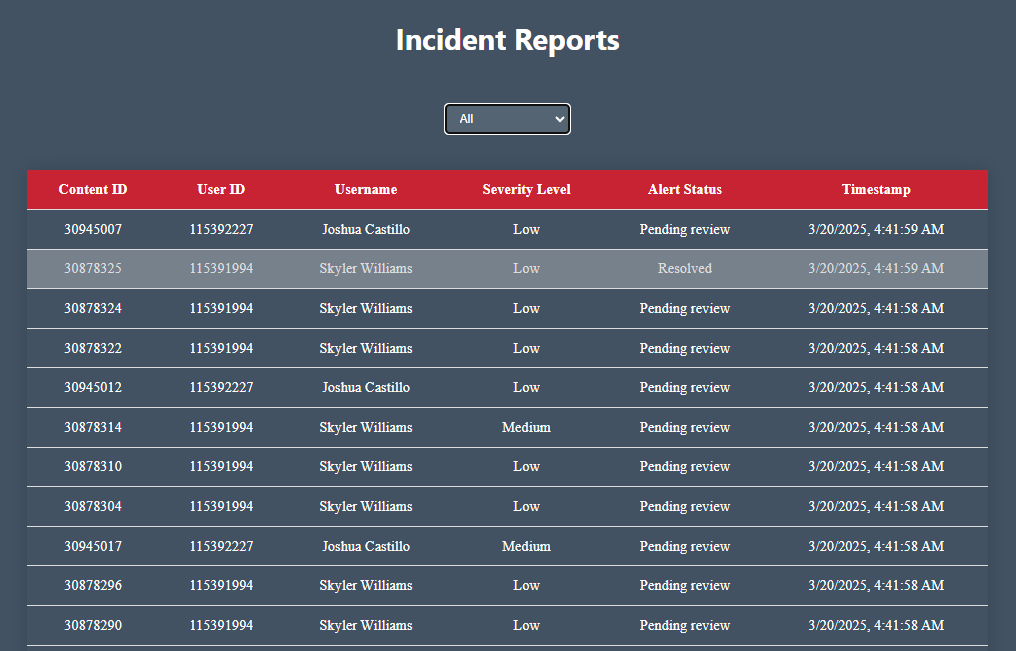This screenshot has width=1016, height=651.
Task: Select the resolved row's content ID 30878325
Action: point(93,268)
